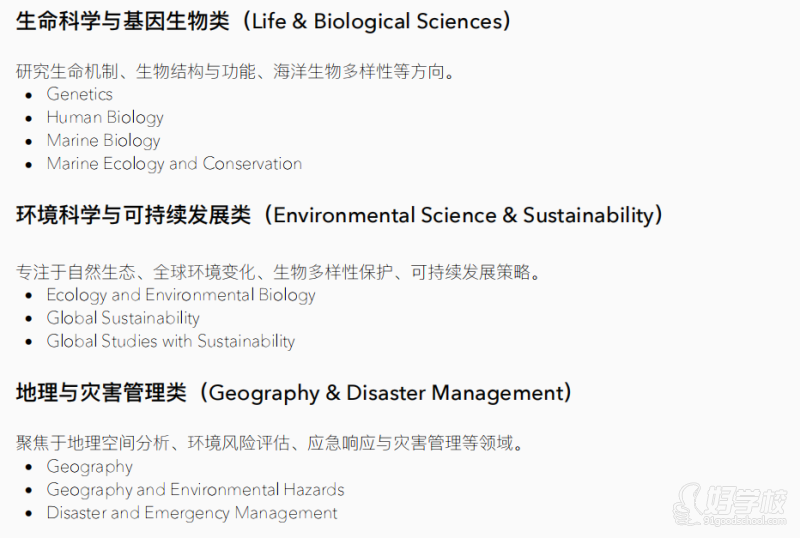
Task: Click the Geography list entry
Action: click(x=89, y=467)
